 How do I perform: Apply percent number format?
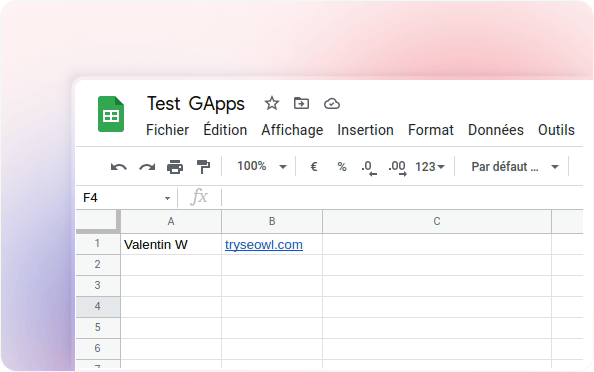tap(342, 167)
